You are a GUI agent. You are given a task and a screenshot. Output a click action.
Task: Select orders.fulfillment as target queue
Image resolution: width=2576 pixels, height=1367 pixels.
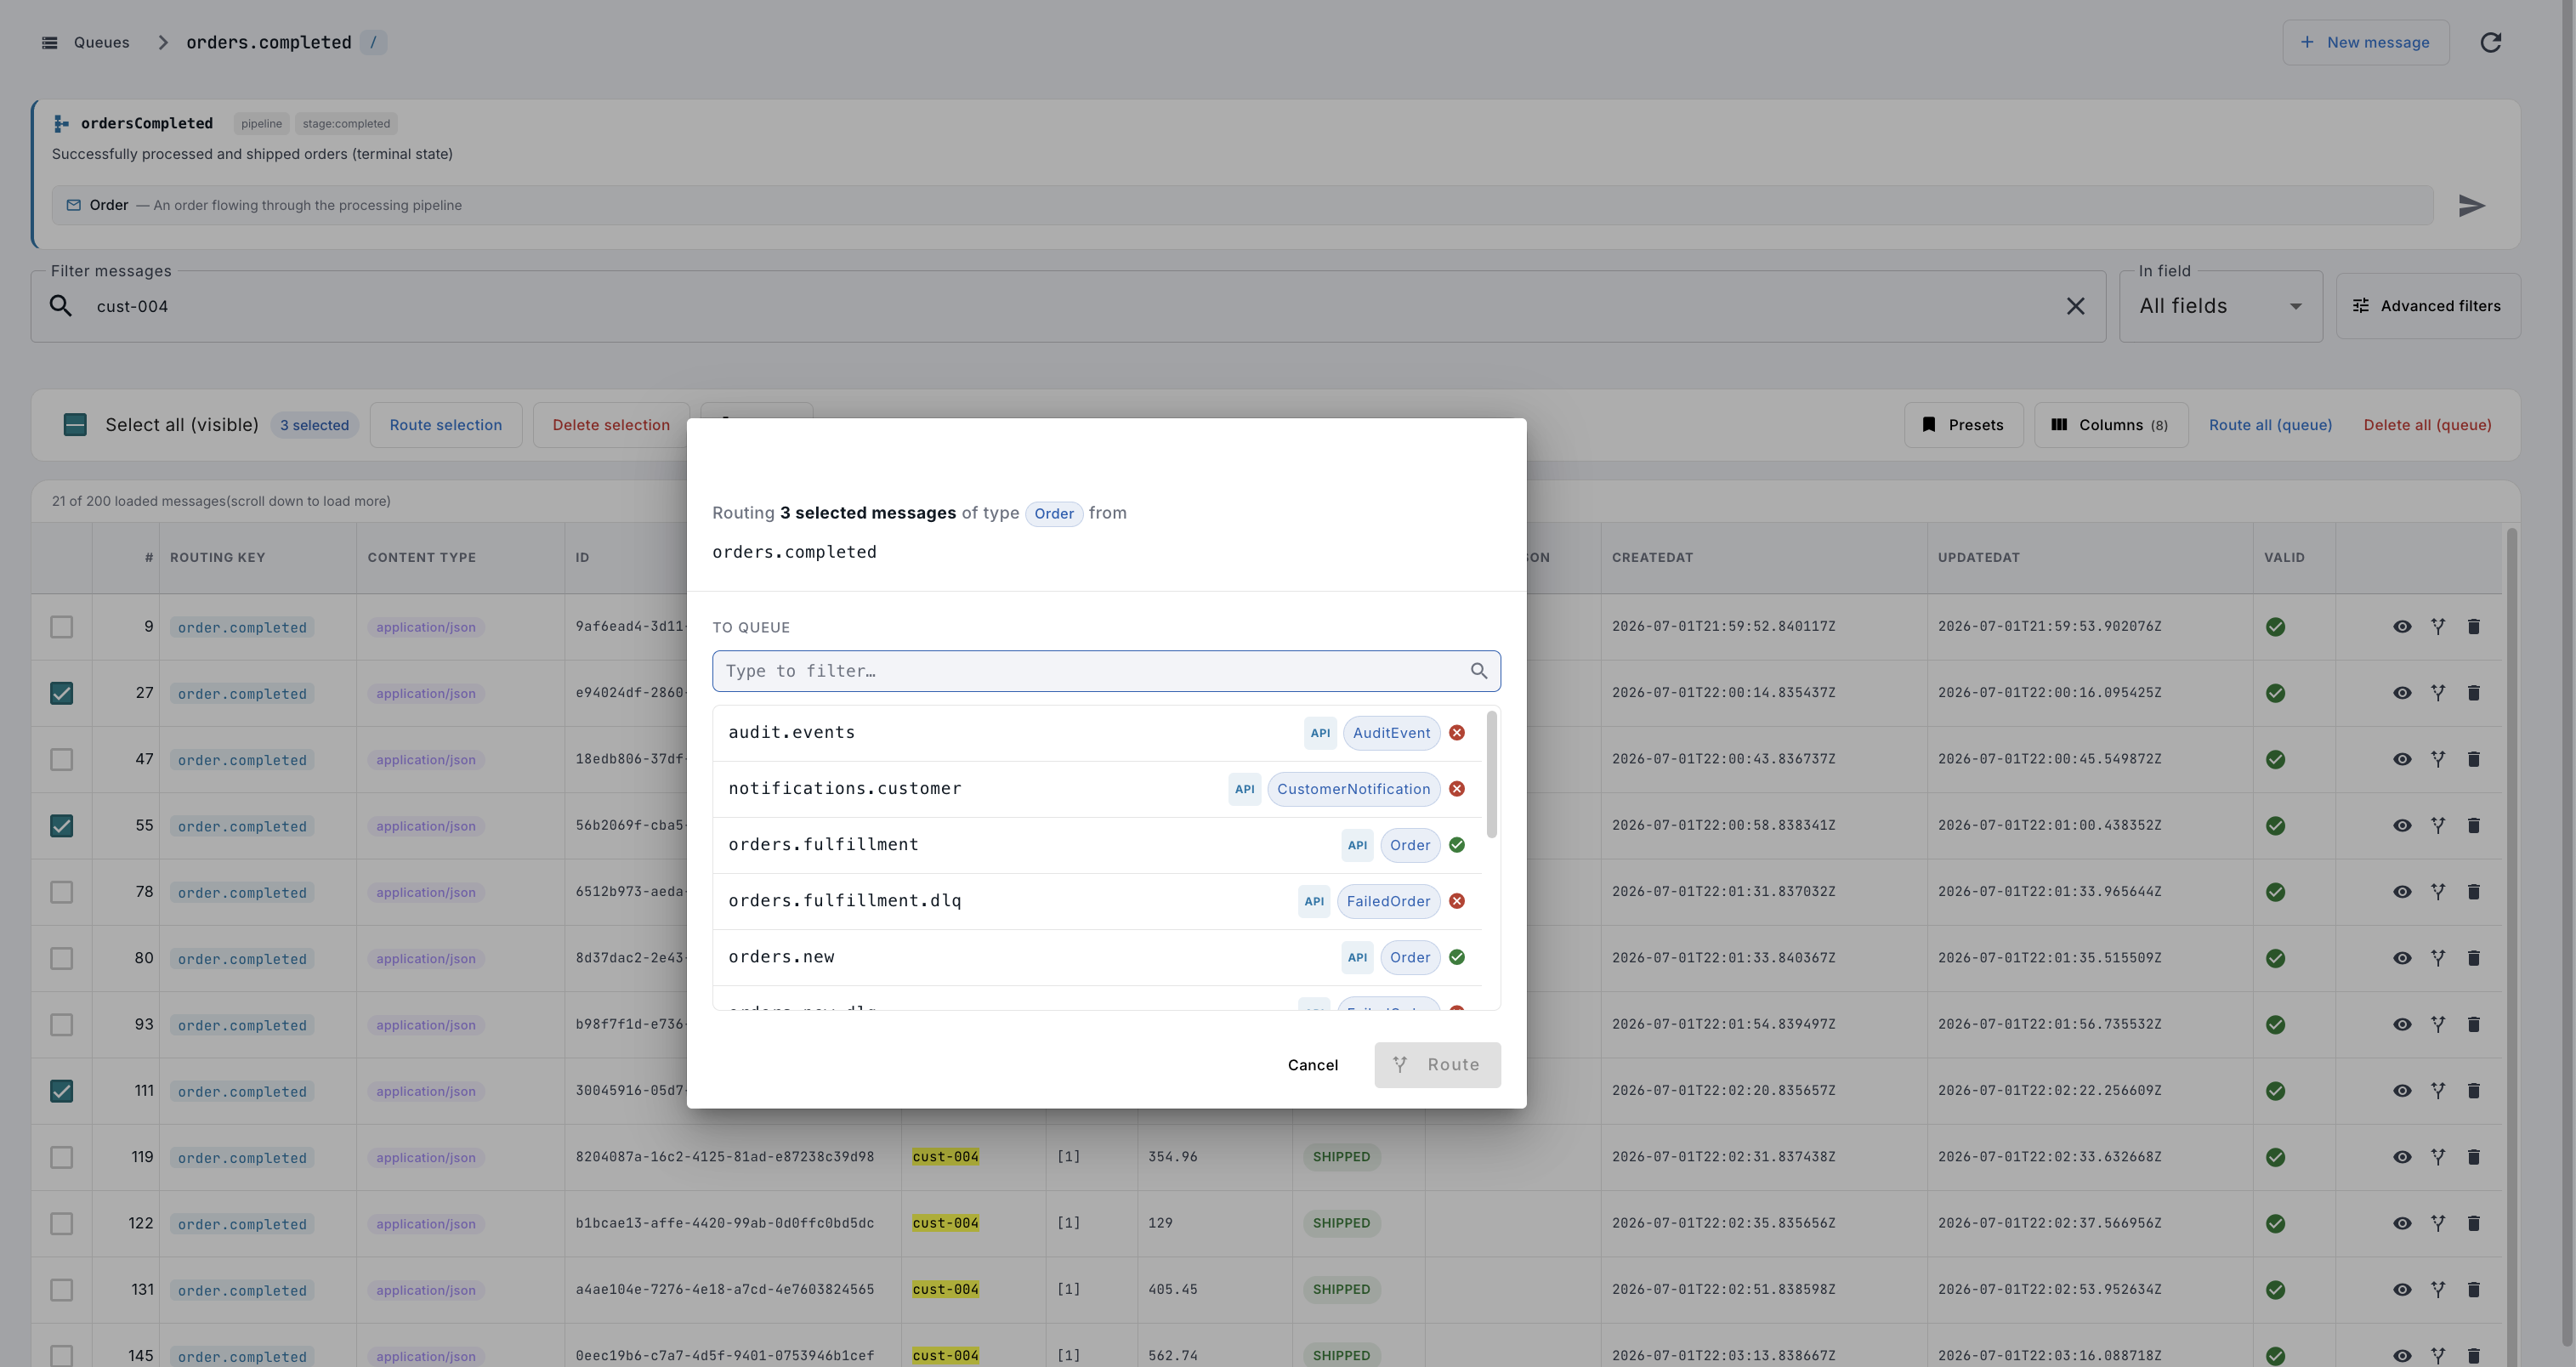tap(1097, 845)
